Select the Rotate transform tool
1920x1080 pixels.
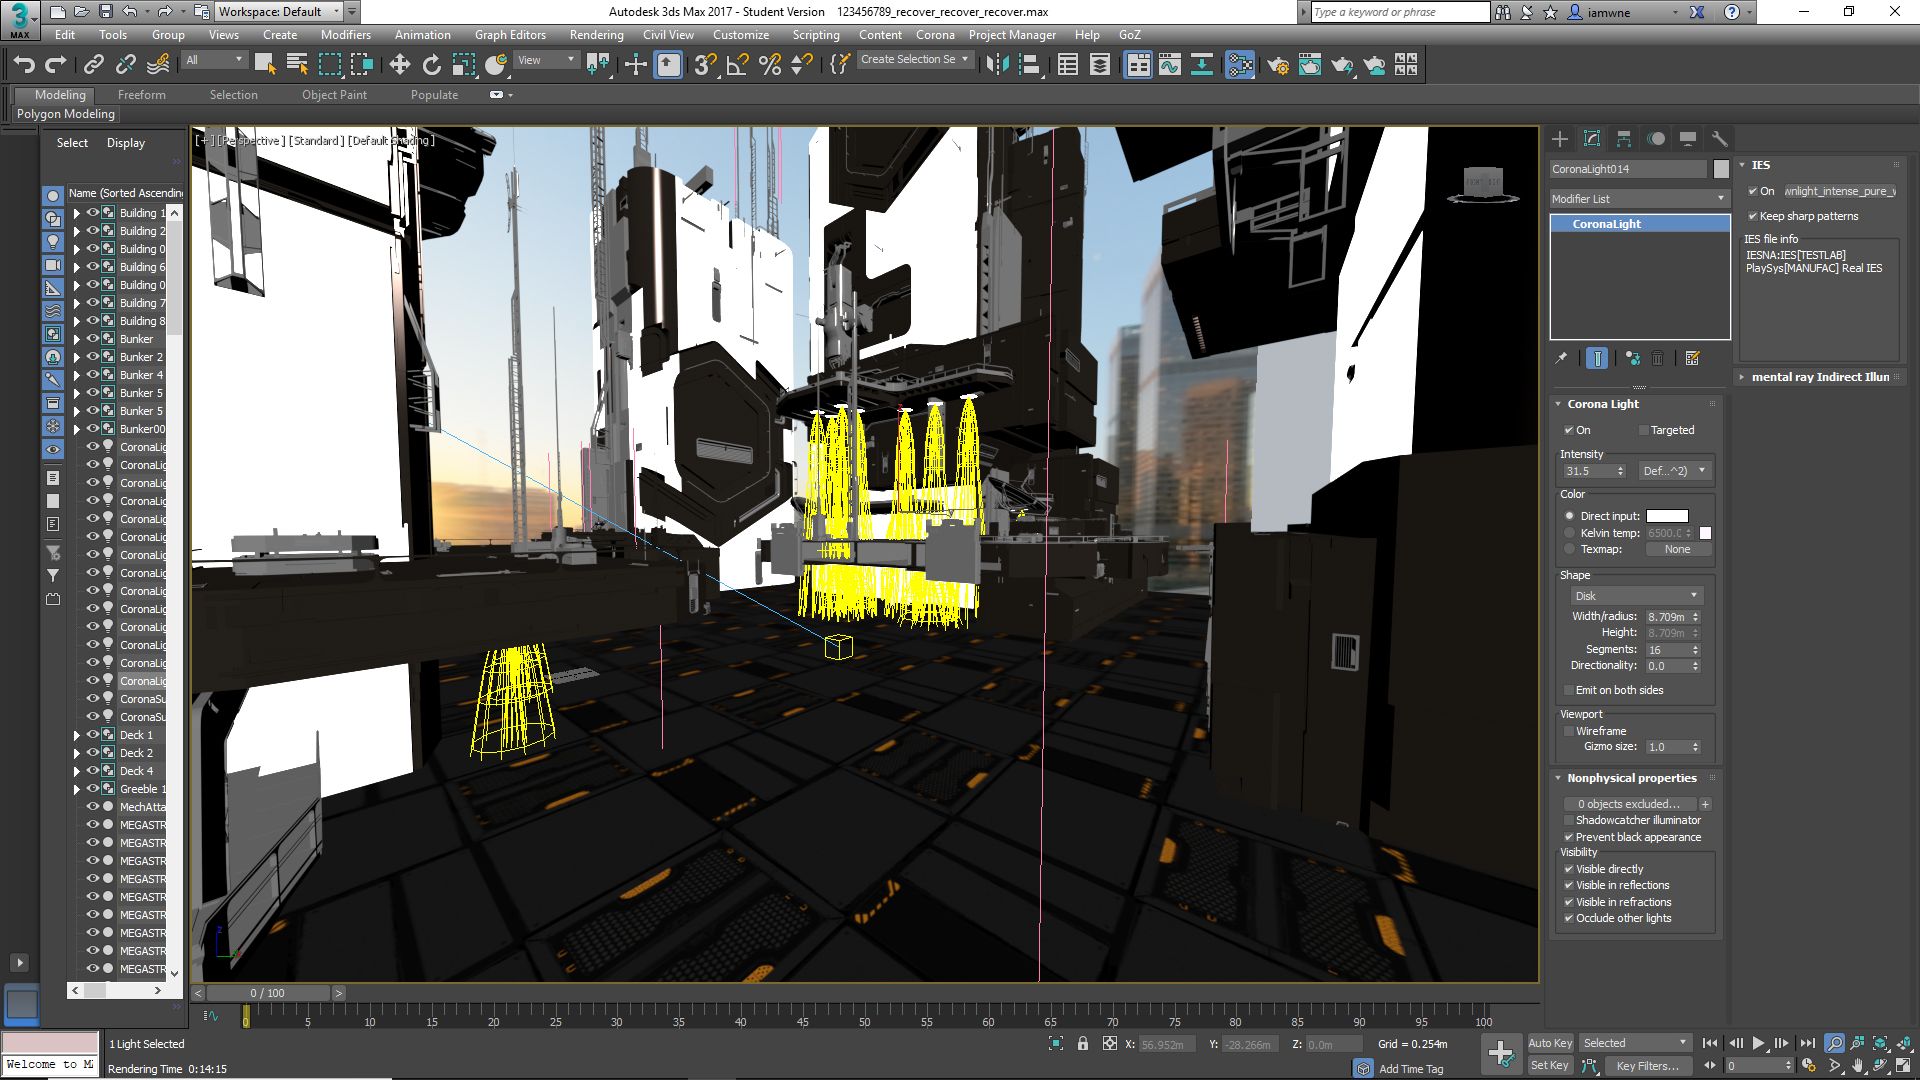[431, 65]
